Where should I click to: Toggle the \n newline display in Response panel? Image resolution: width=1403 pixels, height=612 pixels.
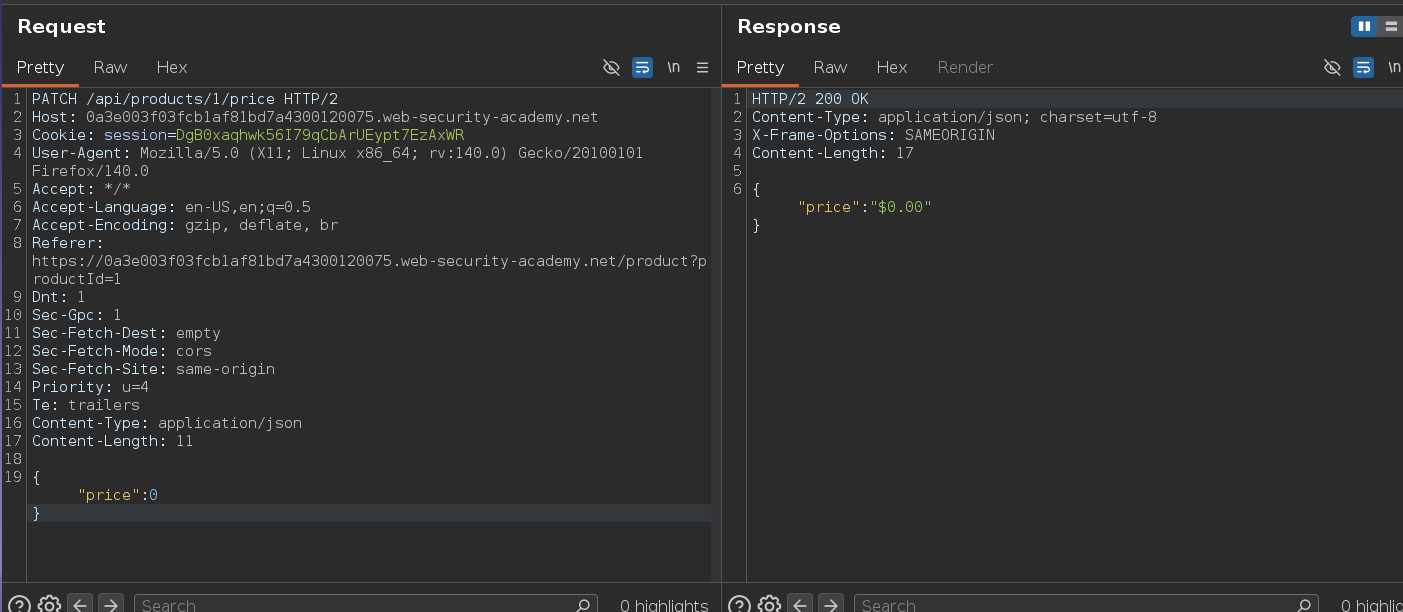point(1394,67)
